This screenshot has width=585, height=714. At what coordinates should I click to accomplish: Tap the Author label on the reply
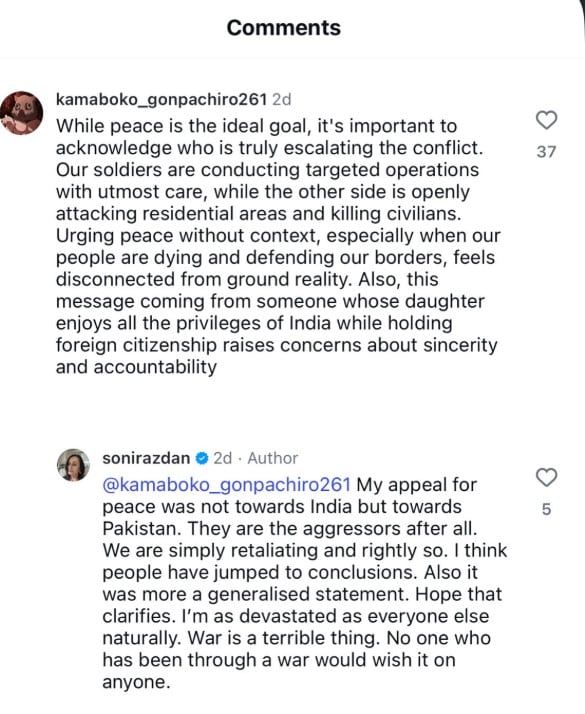273,458
